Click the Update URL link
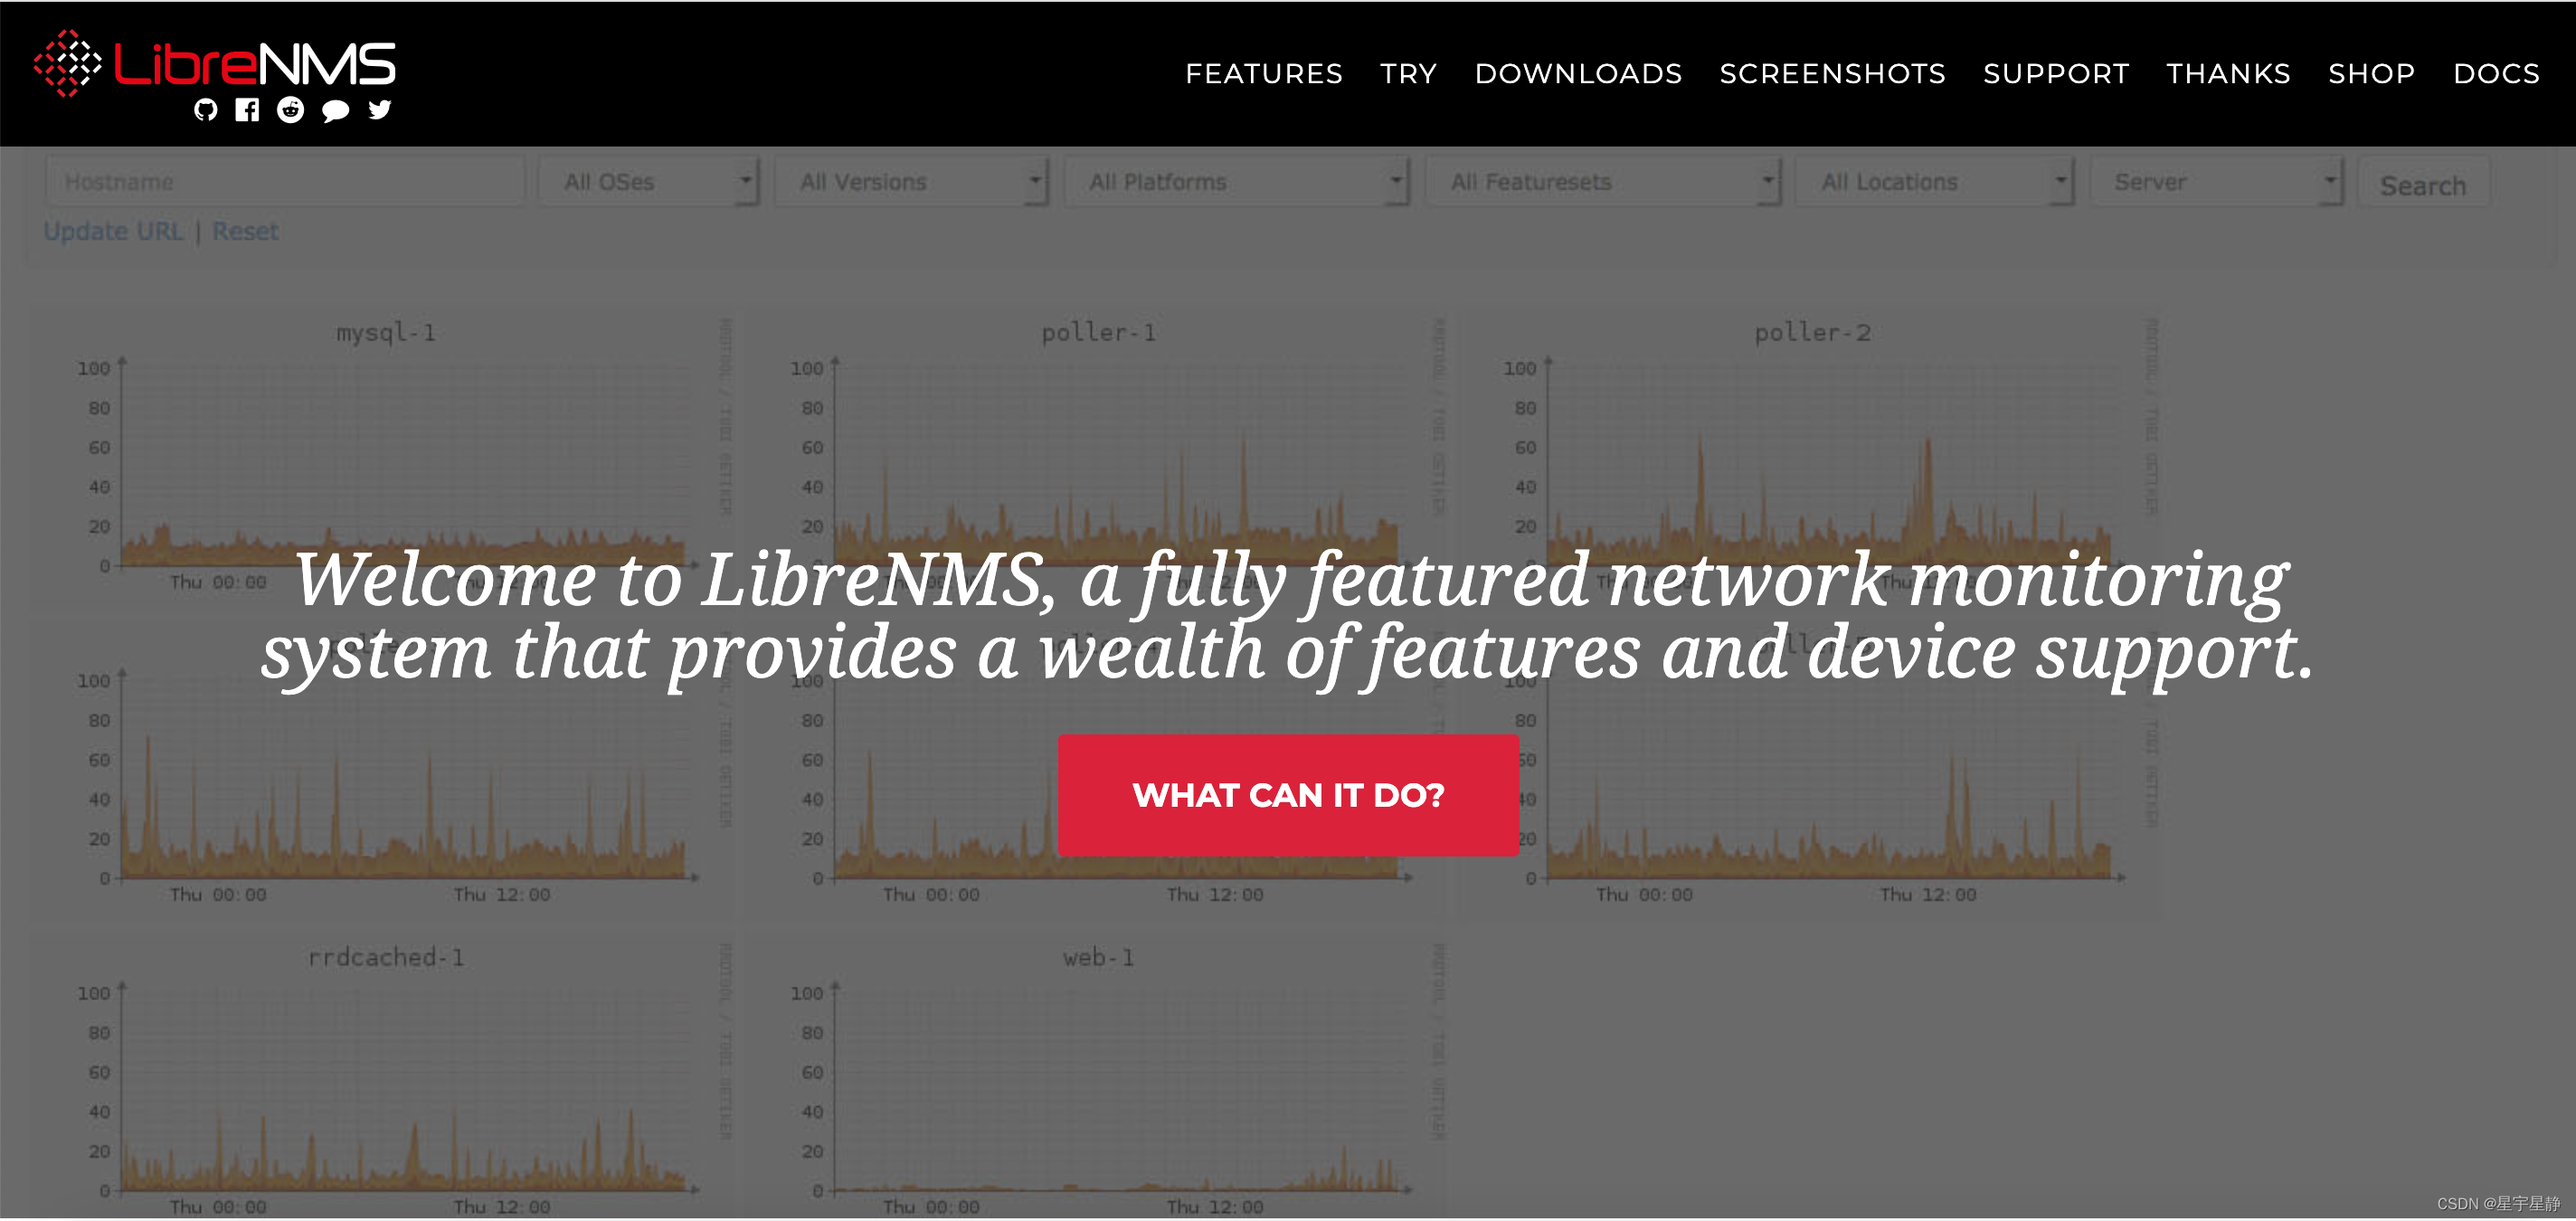Image resolution: width=2576 pixels, height=1221 pixels. tap(113, 231)
